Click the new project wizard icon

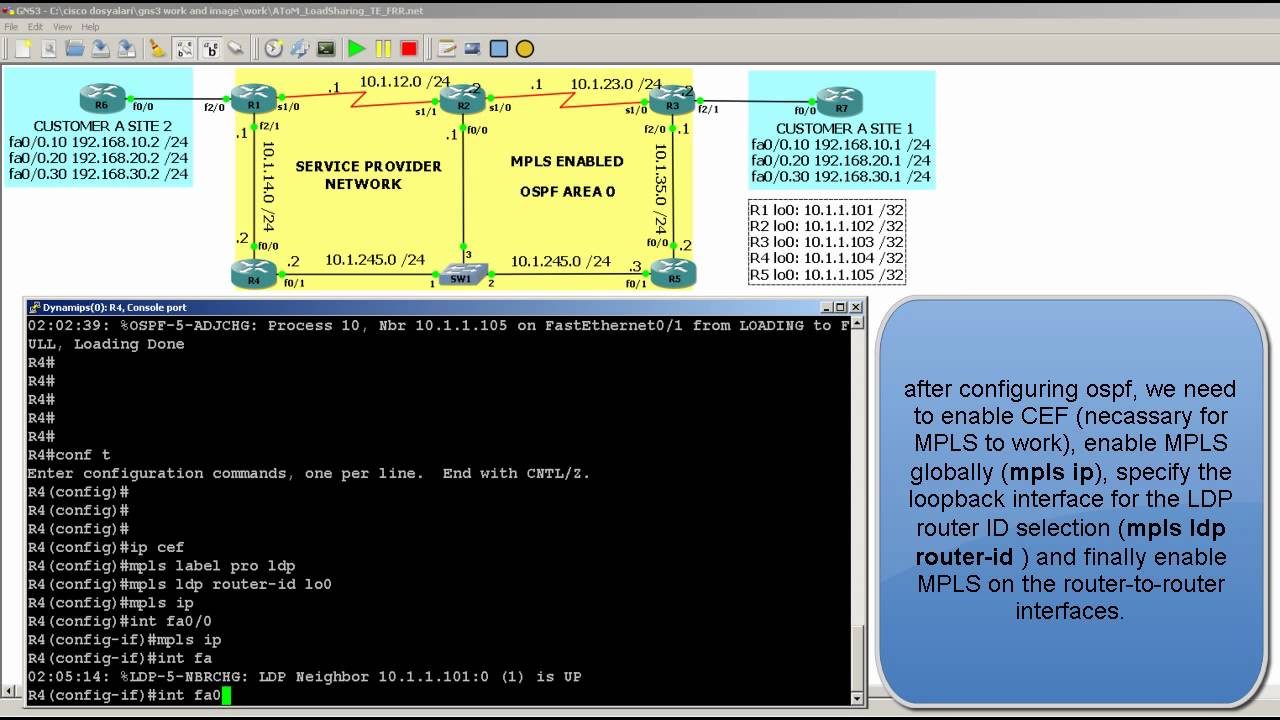coord(48,48)
